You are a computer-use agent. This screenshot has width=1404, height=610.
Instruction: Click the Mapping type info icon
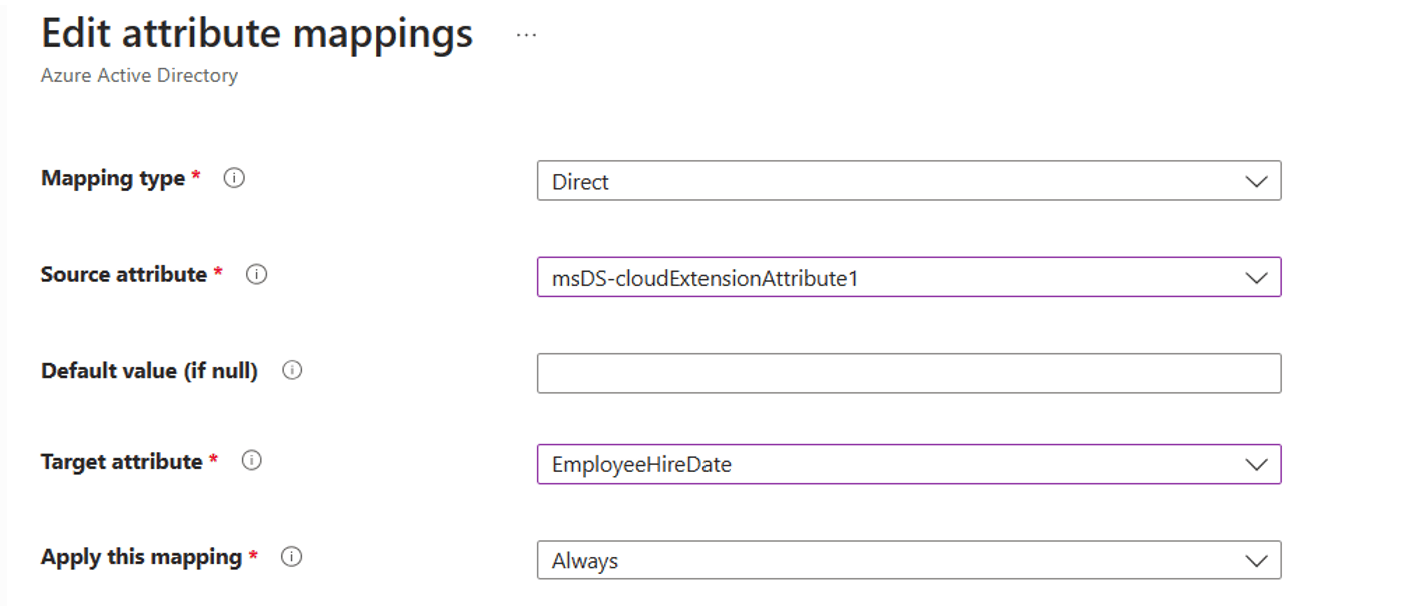pos(234,178)
